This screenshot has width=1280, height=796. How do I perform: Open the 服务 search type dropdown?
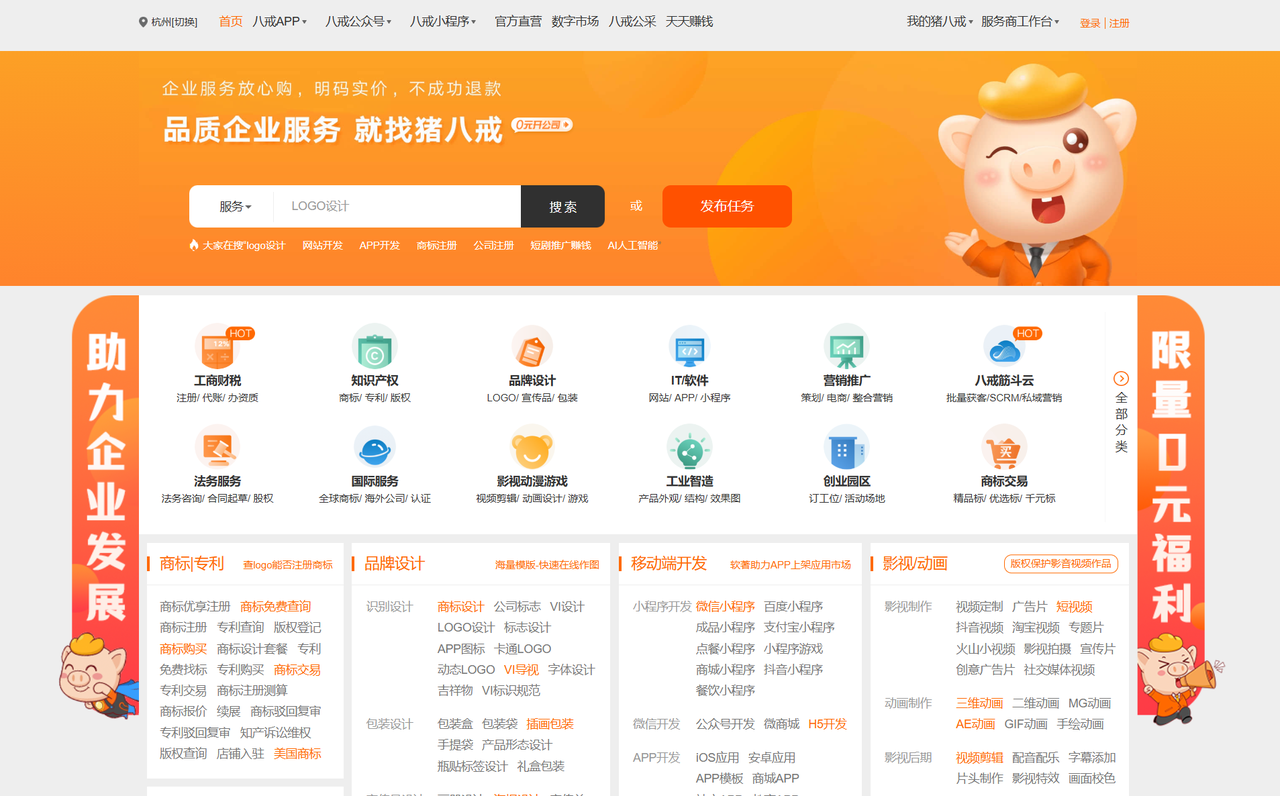tap(235, 206)
